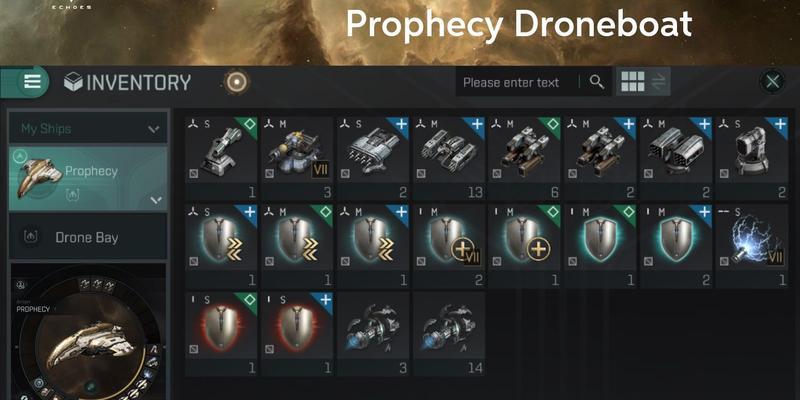Select the missile launcher pods item
This screenshot has width=800, height=400.
tap(677, 158)
